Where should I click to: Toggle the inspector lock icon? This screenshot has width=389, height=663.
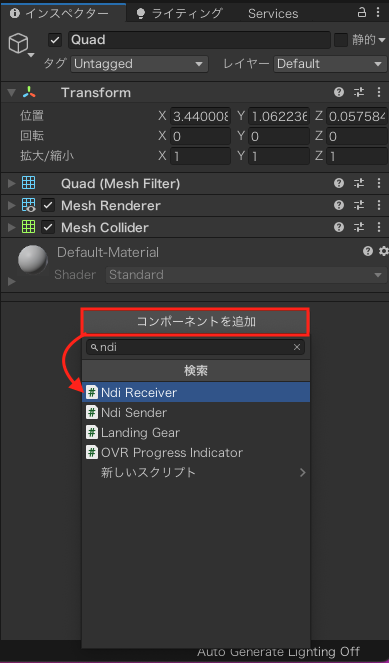[x=362, y=12]
